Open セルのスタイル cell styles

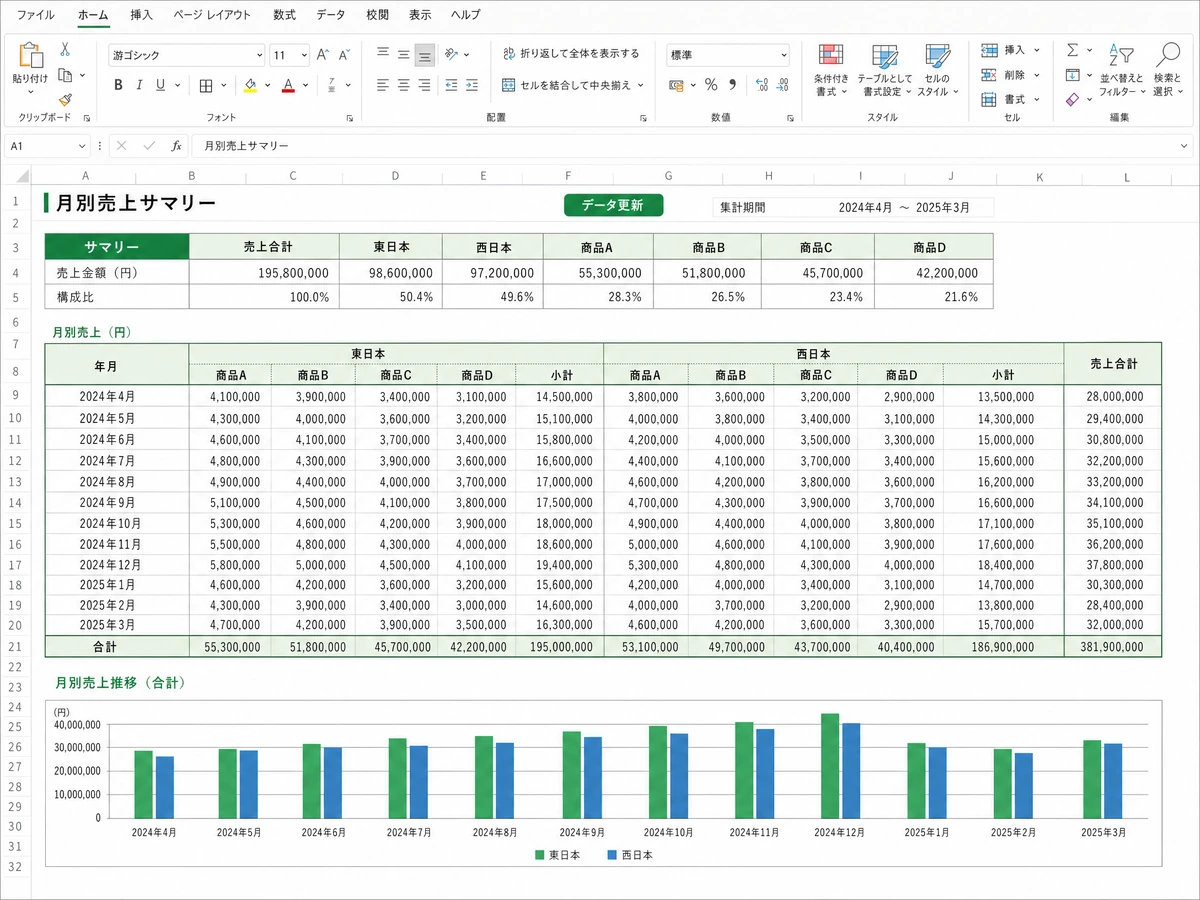[937, 70]
